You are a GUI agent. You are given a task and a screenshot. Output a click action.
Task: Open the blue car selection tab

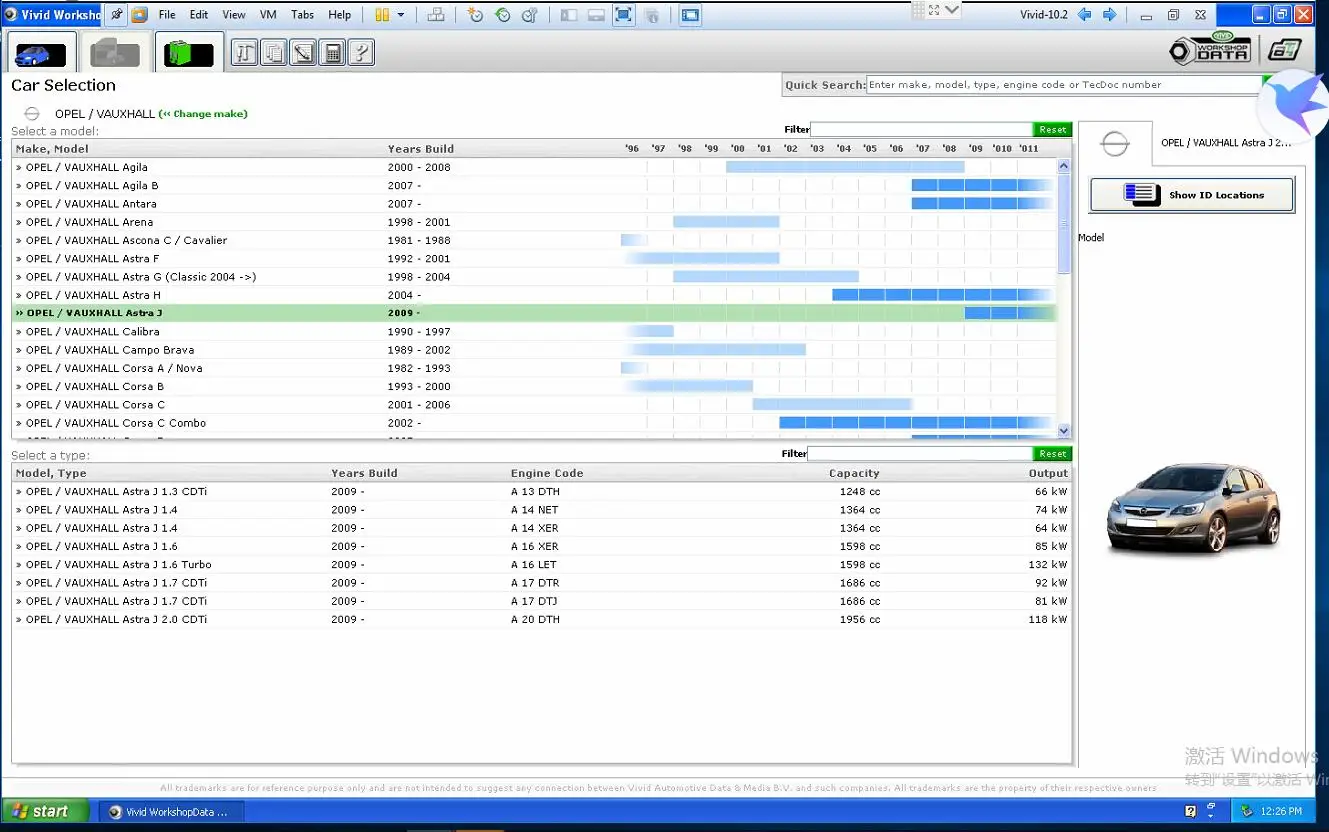tap(41, 53)
